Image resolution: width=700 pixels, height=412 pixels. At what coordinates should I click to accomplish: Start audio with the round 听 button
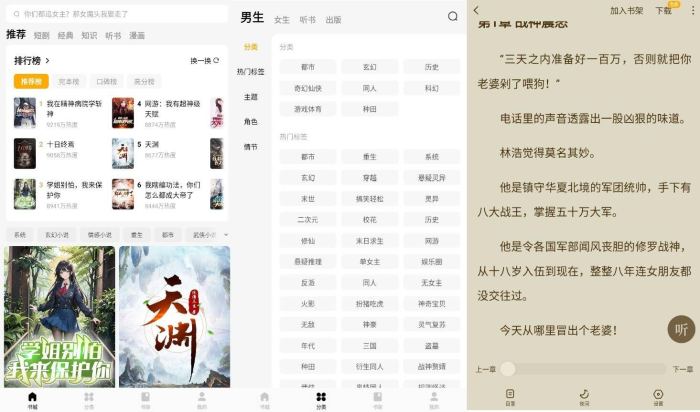coord(681,329)
